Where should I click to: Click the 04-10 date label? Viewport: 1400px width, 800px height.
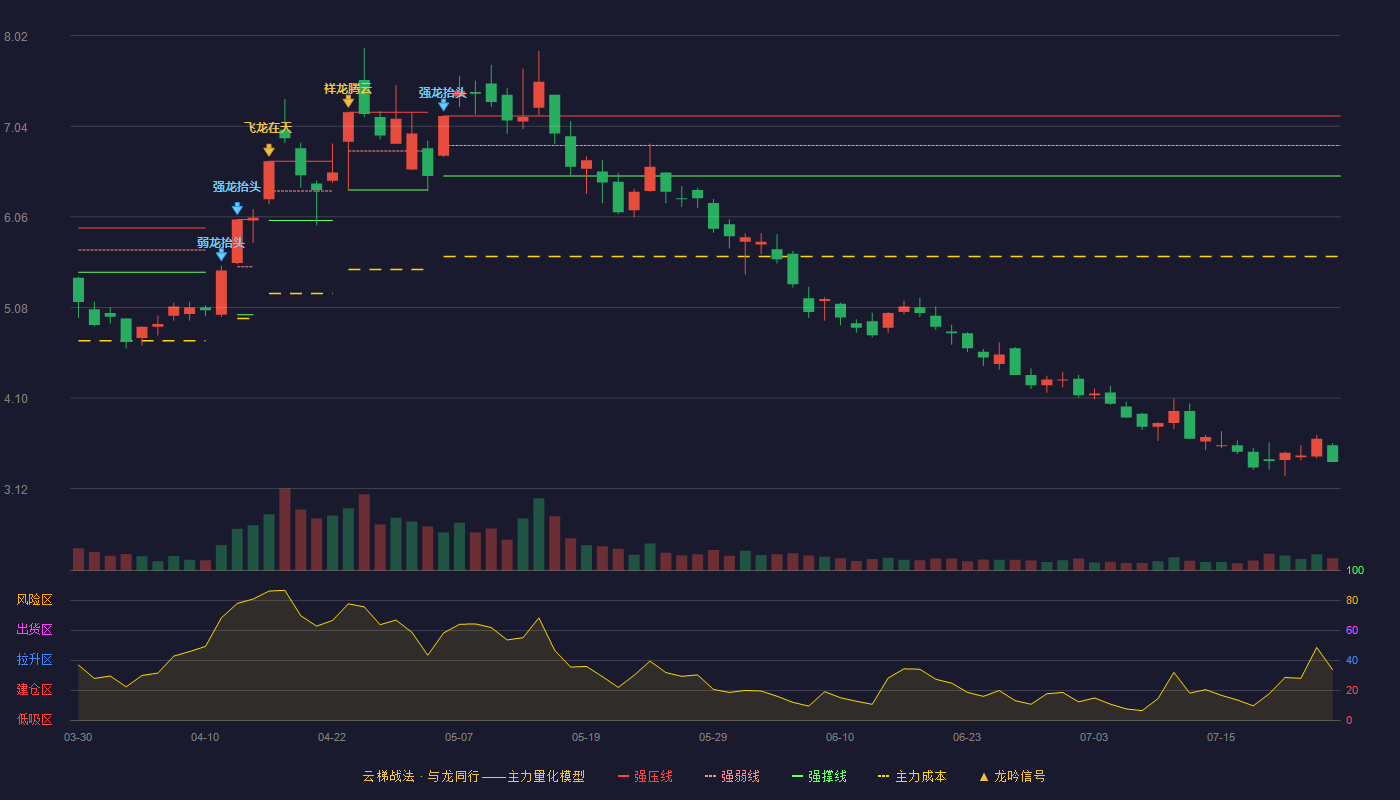(205, 737)
